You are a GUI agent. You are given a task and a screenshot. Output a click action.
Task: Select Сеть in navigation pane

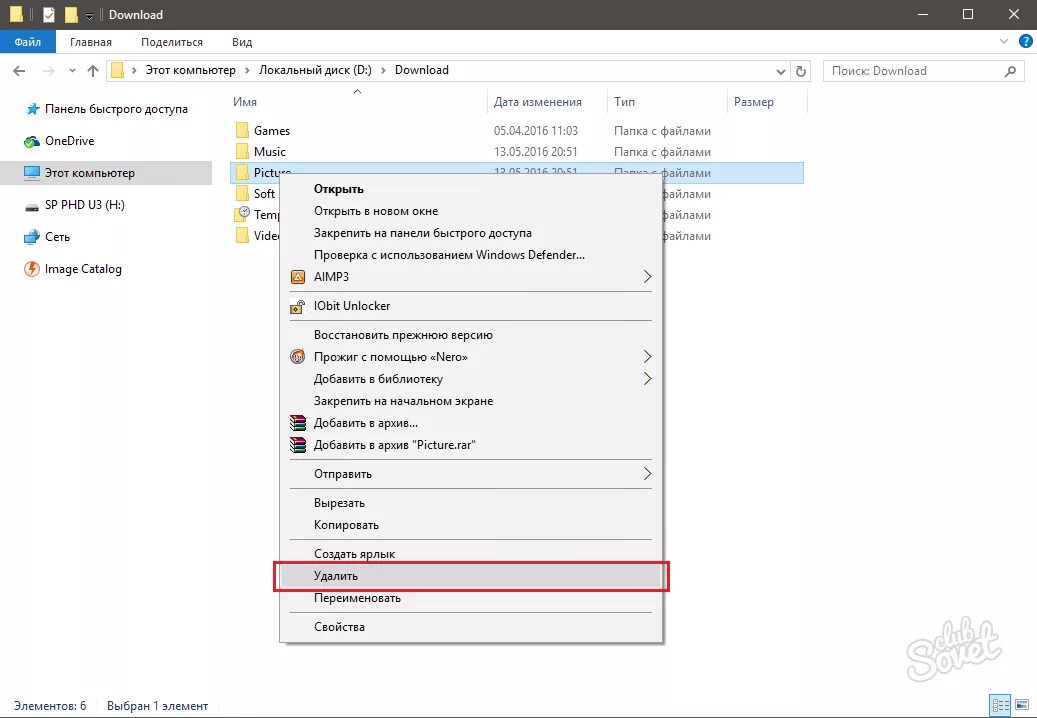[x=47, y=237]
